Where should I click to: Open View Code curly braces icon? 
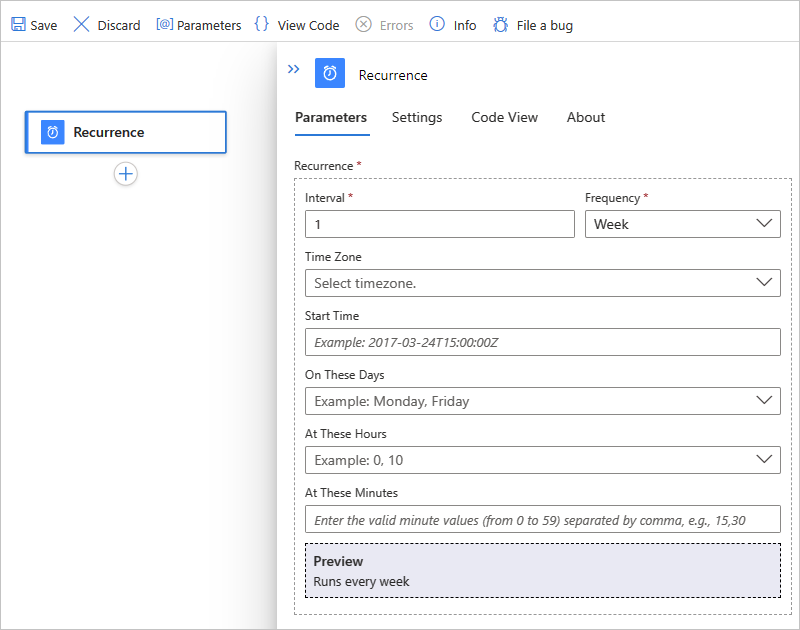pyautogui.click(x=262, y=25)
